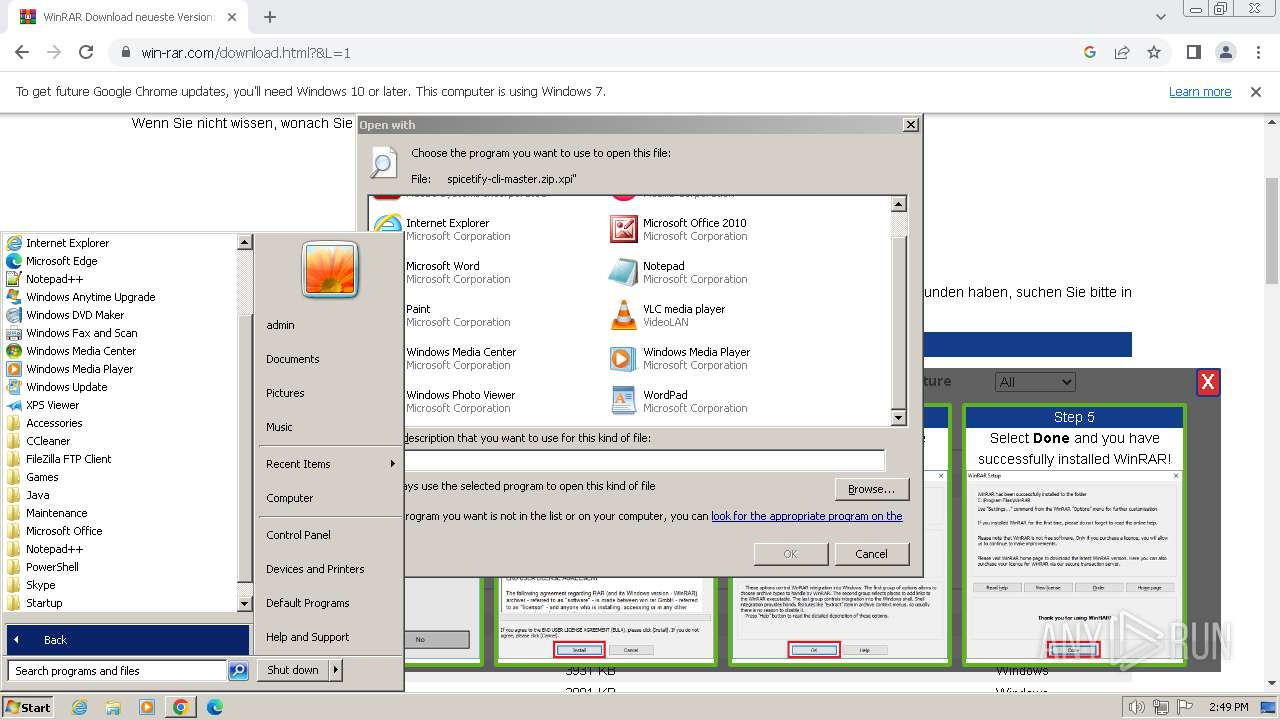
Task: Click 'look for the appropriate program' link
Action: tap(807, 516)
